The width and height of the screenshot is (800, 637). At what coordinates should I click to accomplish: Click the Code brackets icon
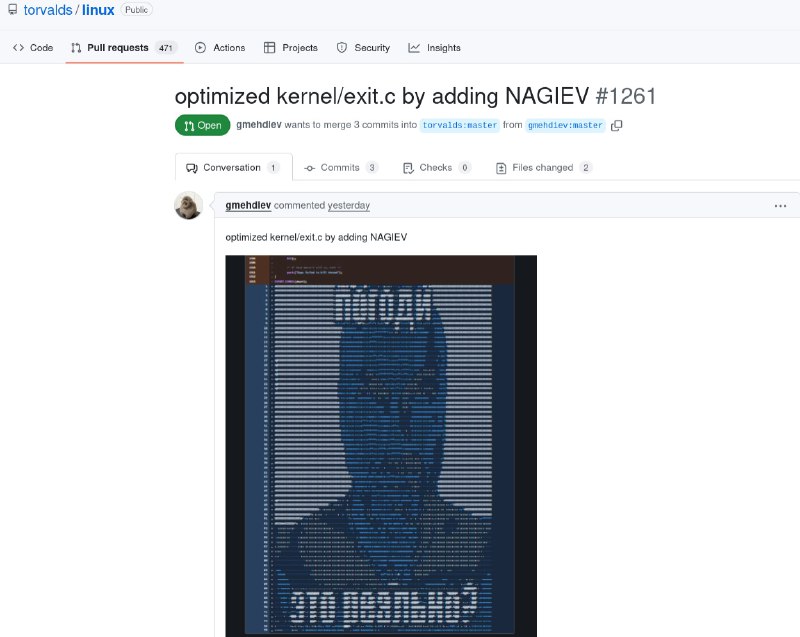coord(18,47)
